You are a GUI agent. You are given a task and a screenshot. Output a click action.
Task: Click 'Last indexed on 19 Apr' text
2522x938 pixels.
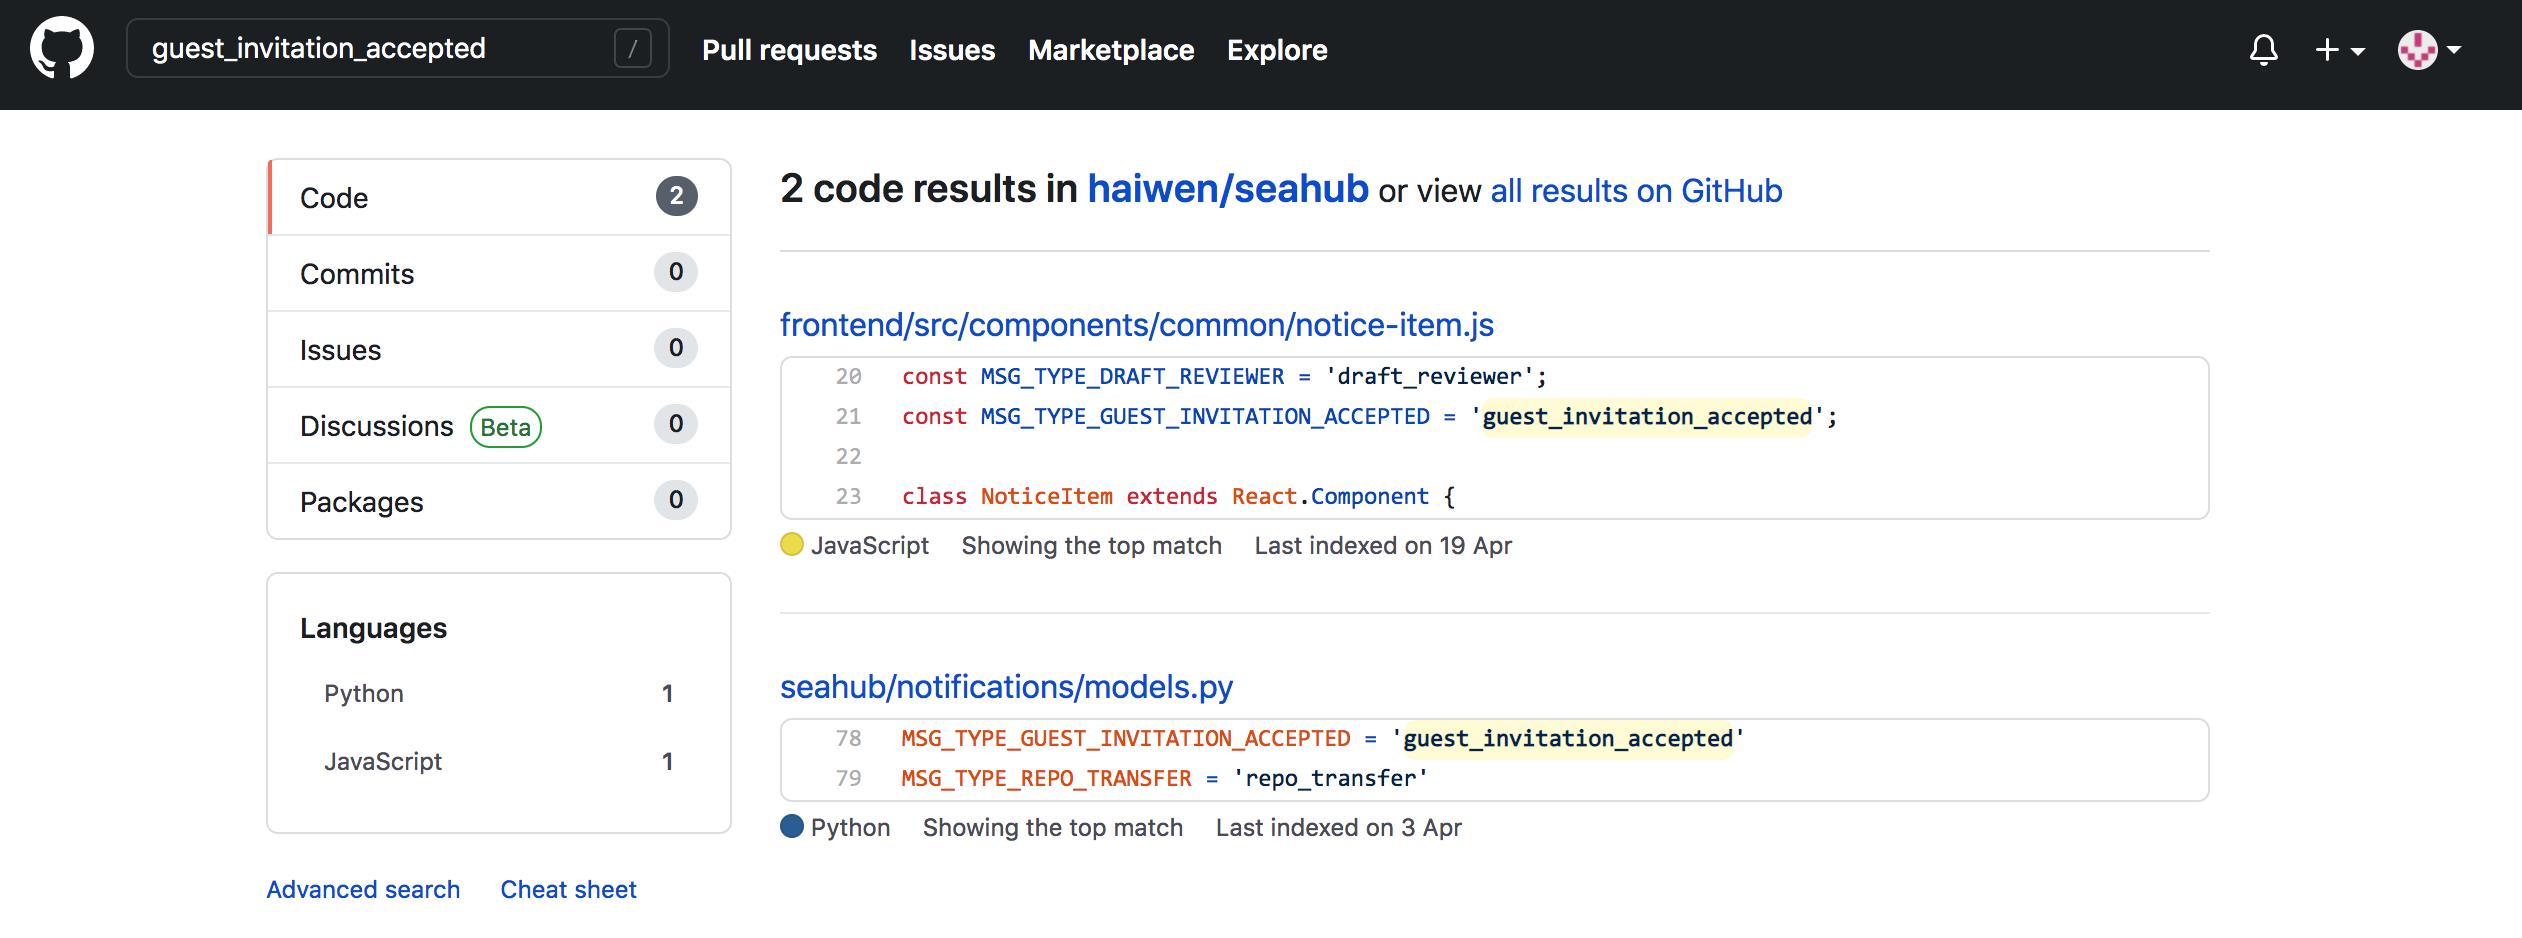click(x=1383, y=545)
